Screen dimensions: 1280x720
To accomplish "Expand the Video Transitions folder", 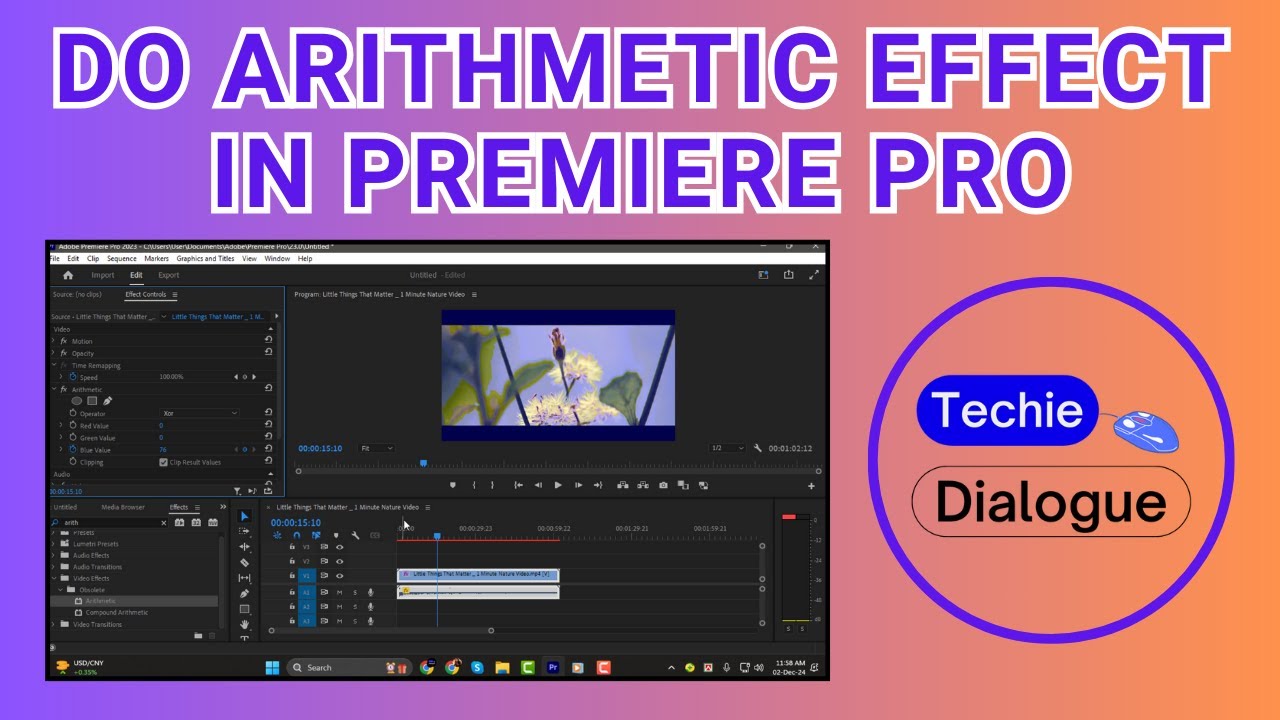I will click(54, 624).
